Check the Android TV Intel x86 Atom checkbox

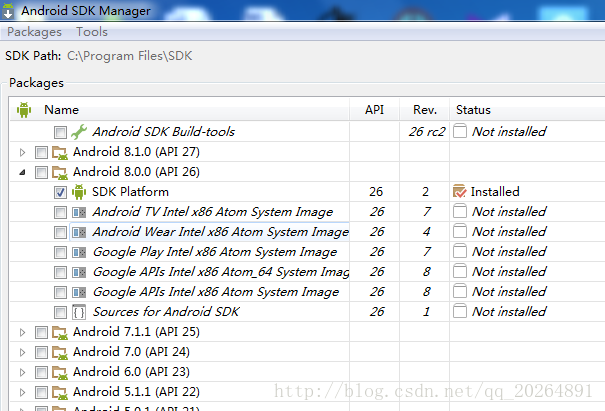click(60, 212)
